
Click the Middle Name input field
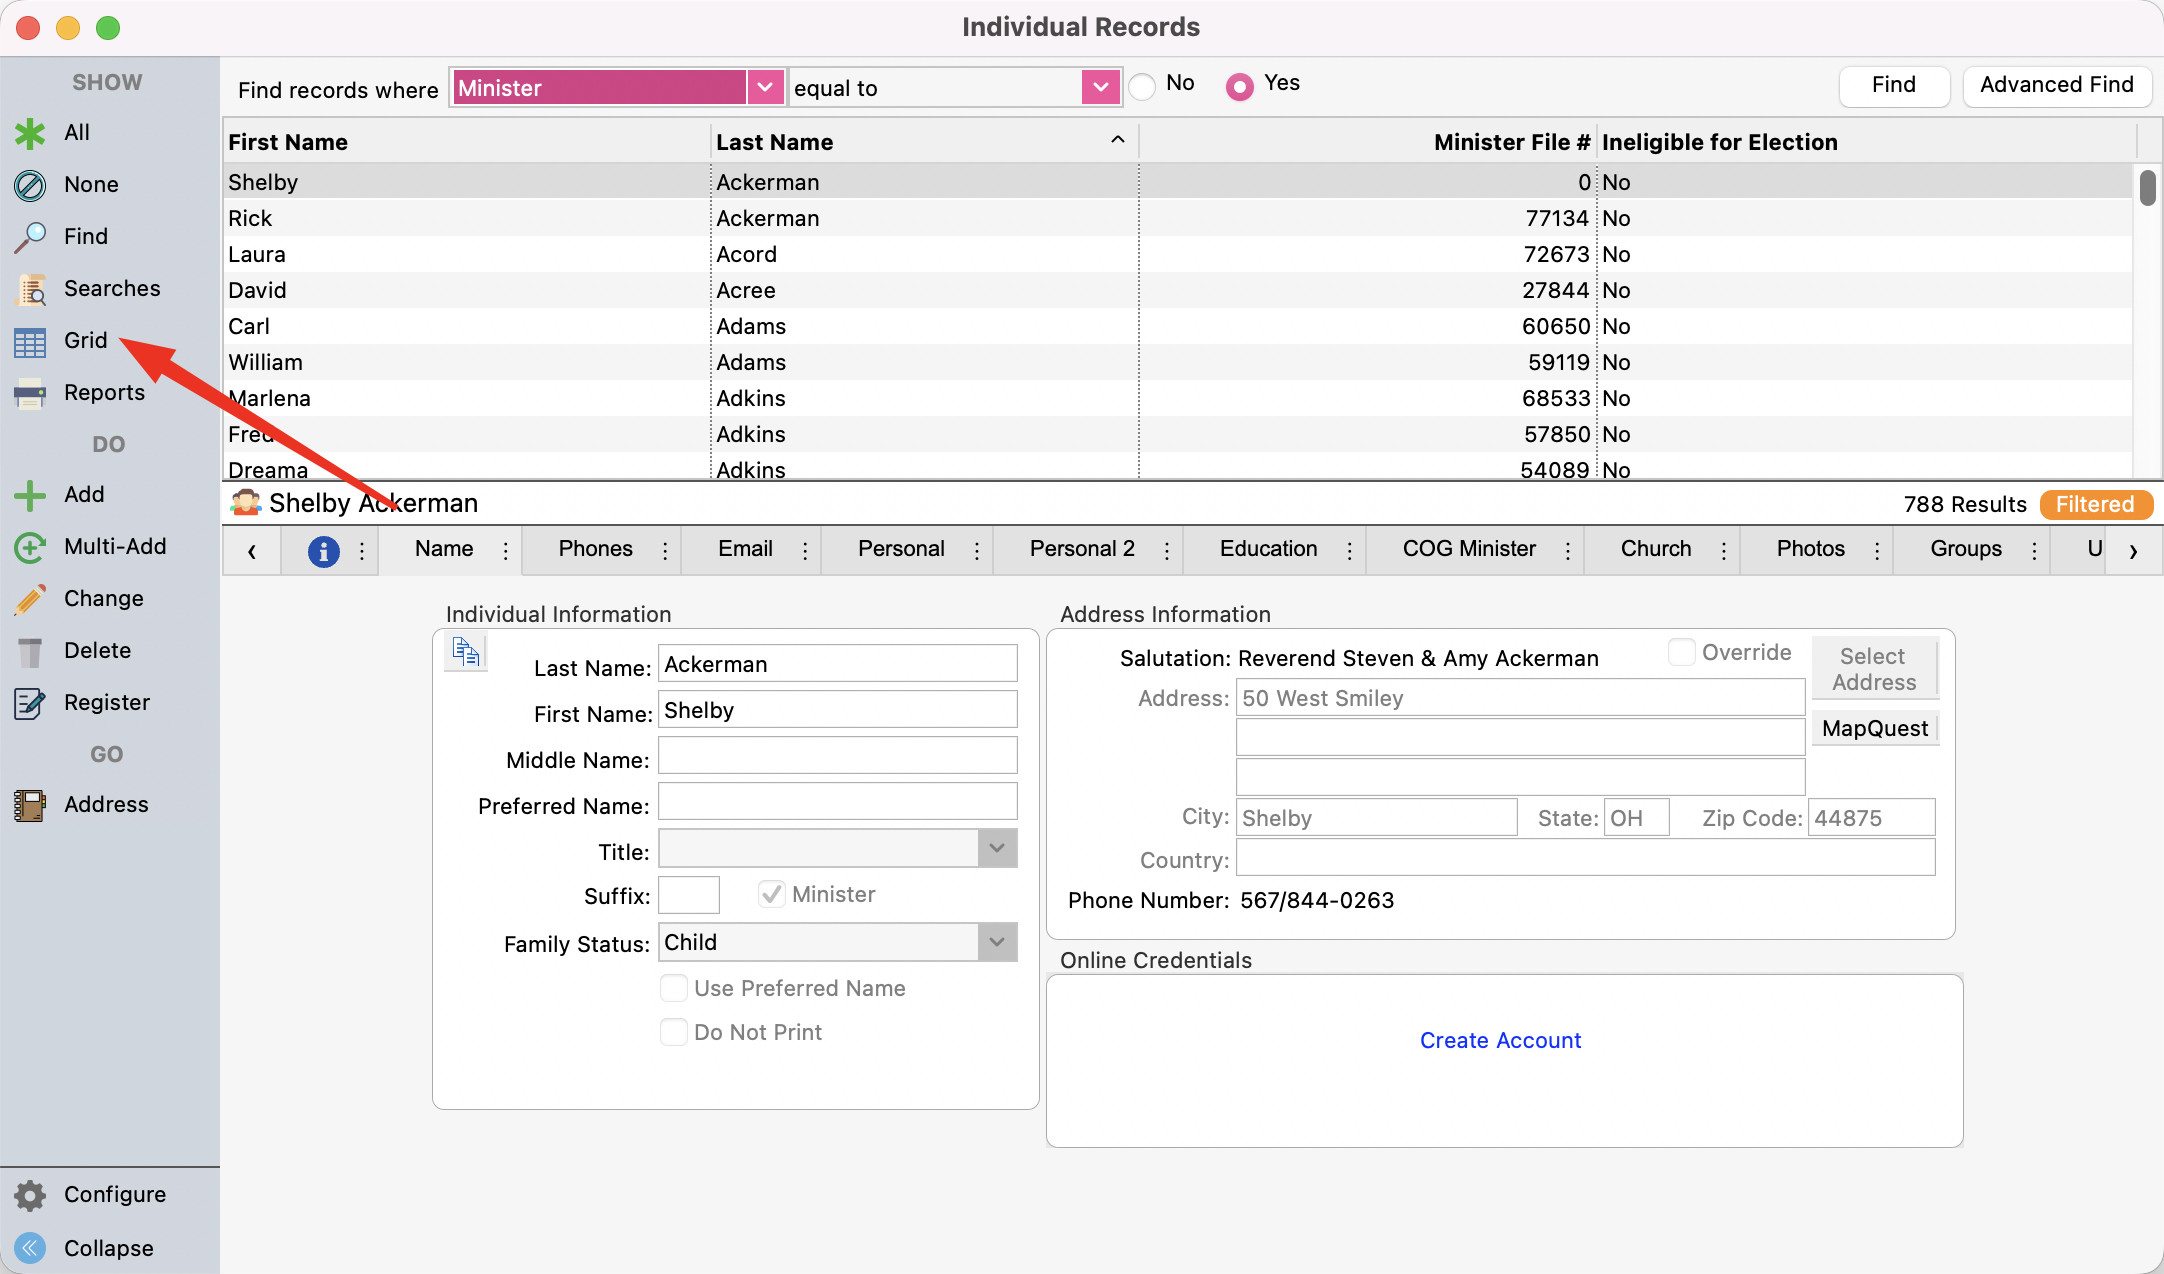coord(838,756)
